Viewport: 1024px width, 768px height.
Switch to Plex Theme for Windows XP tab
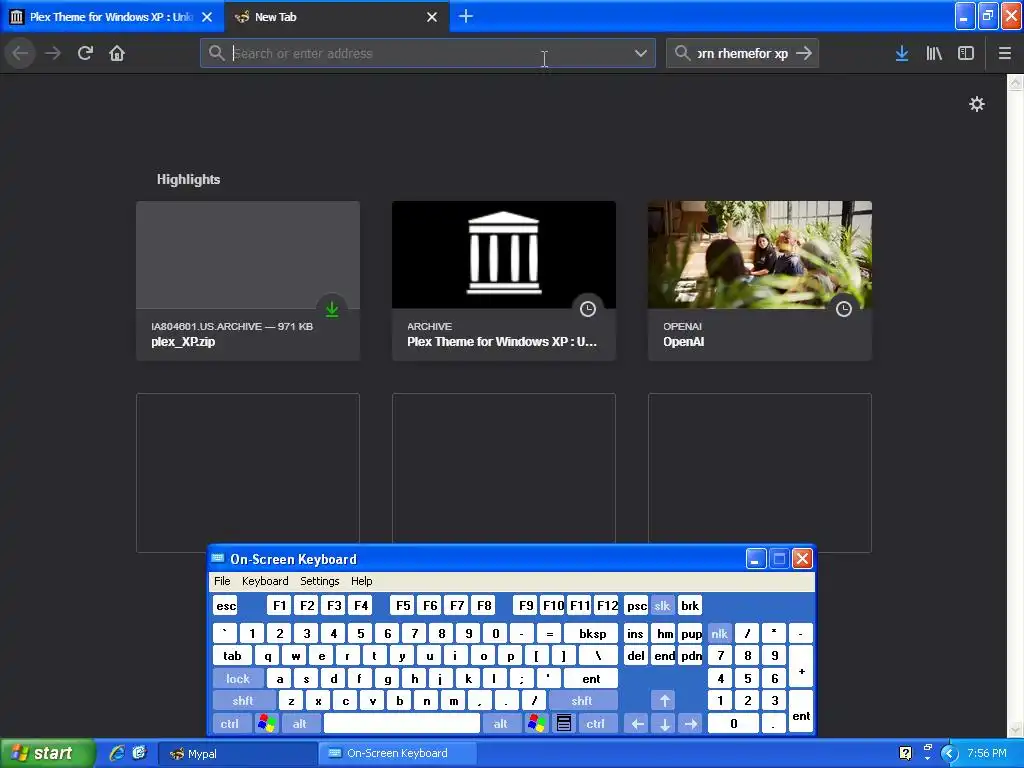112,17
